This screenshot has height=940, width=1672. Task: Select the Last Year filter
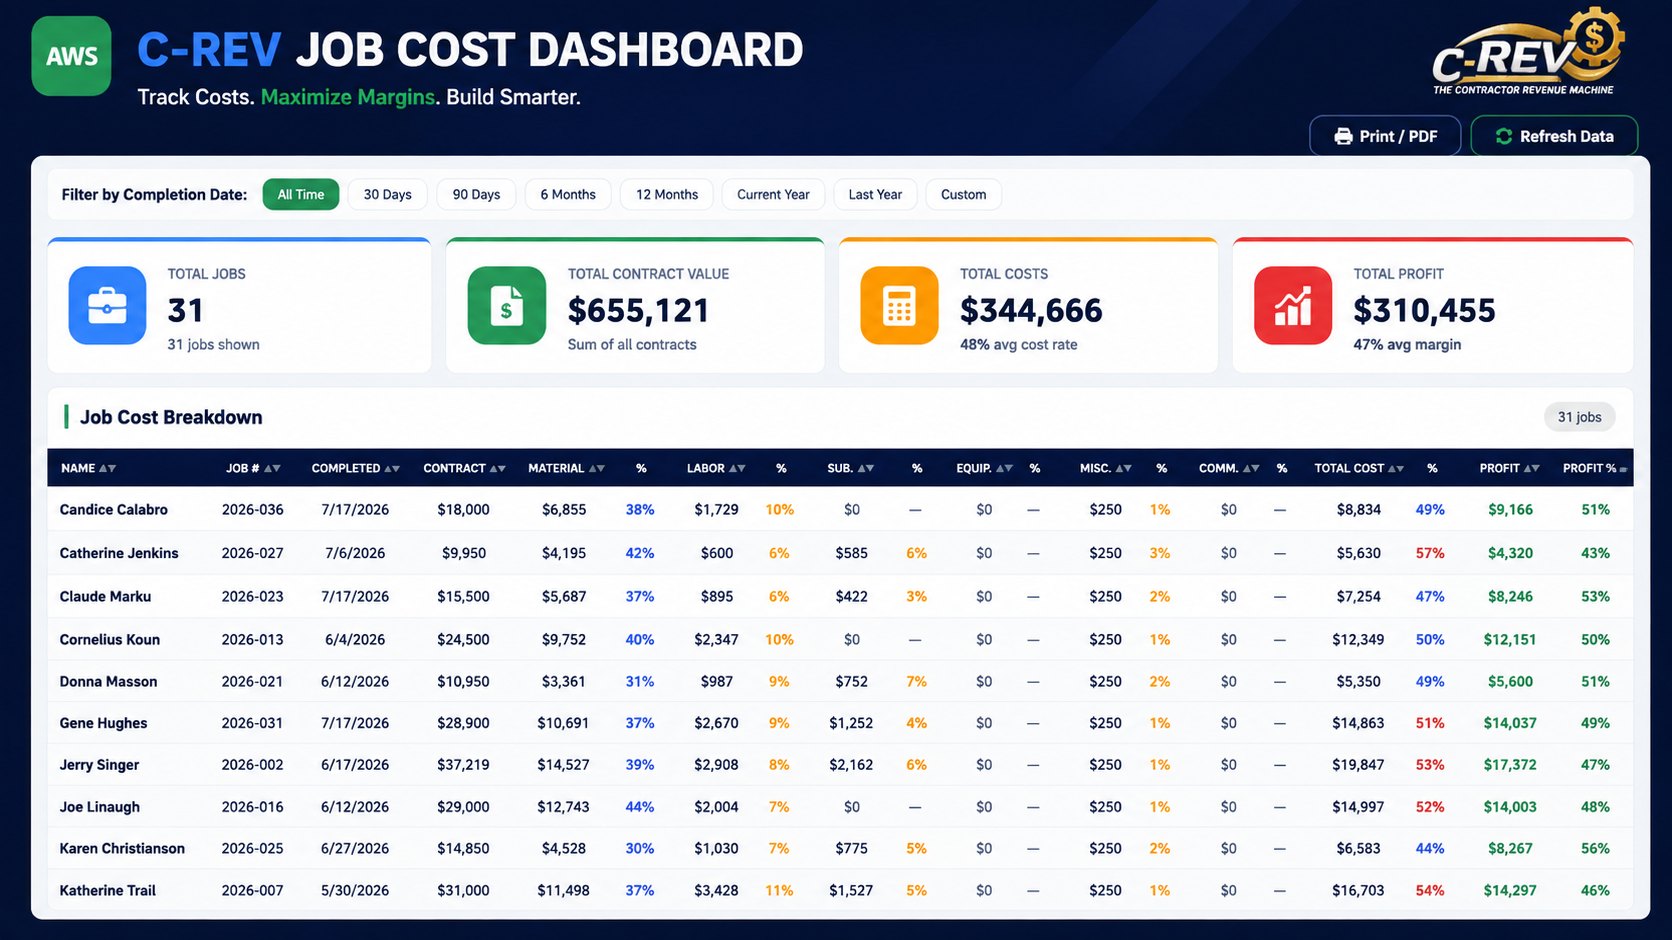pyautogui.click(x=875, y=195)
